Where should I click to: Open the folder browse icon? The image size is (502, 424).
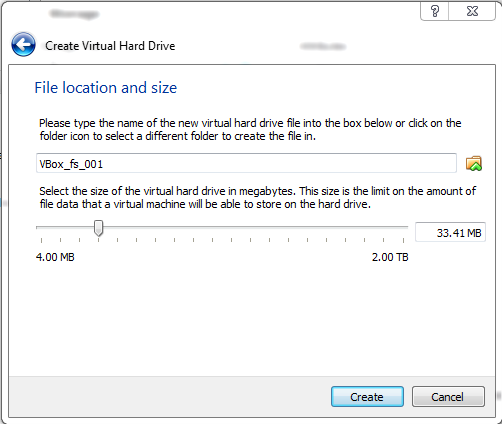tap(474, 163)
